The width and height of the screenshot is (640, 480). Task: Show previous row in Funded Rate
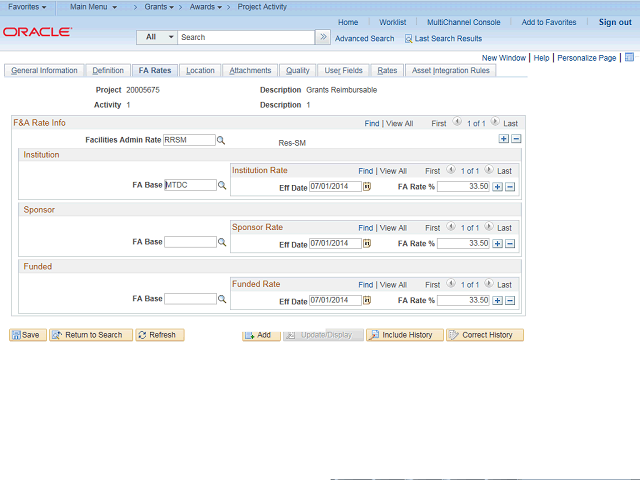coord(451,282)
